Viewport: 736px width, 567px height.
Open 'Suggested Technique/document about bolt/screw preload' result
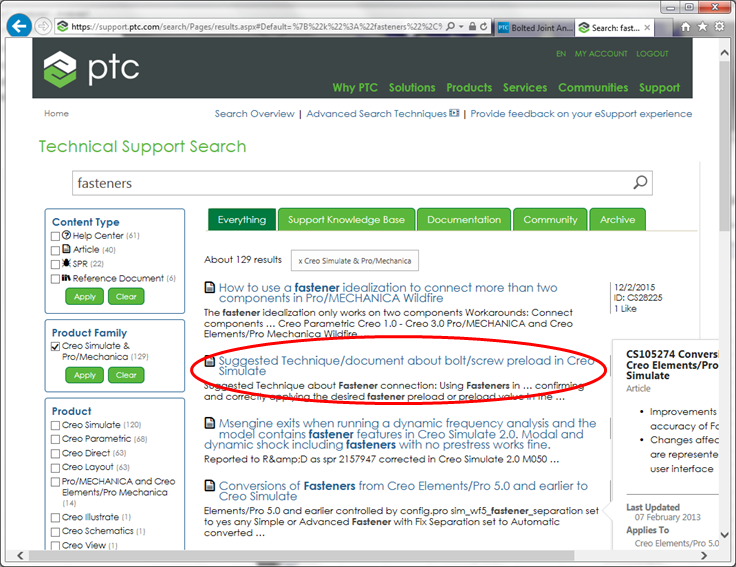coord(406,366)
